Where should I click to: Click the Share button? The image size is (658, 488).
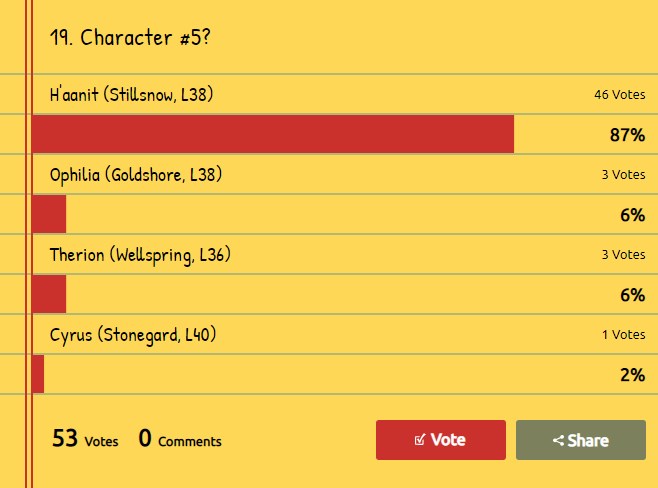pyautogui.click(x=581, y=440)
